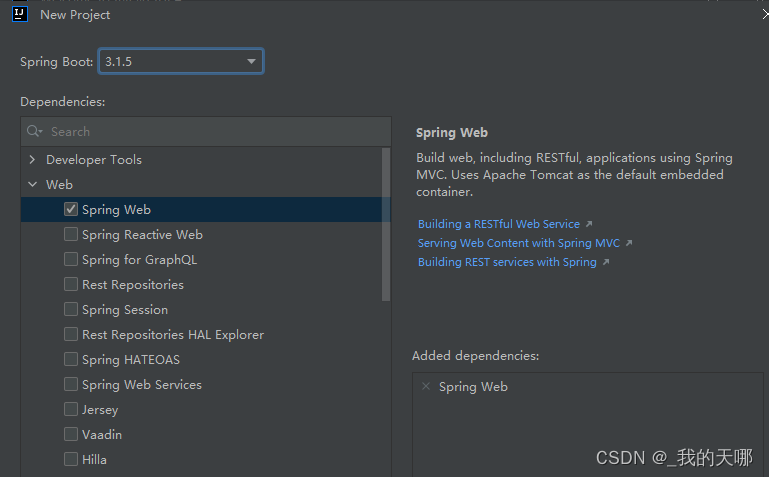Viewport: 769px width, 477px height.
Task: Check Rest Repositories HAL Explorer checkbox
Action: 71,334
